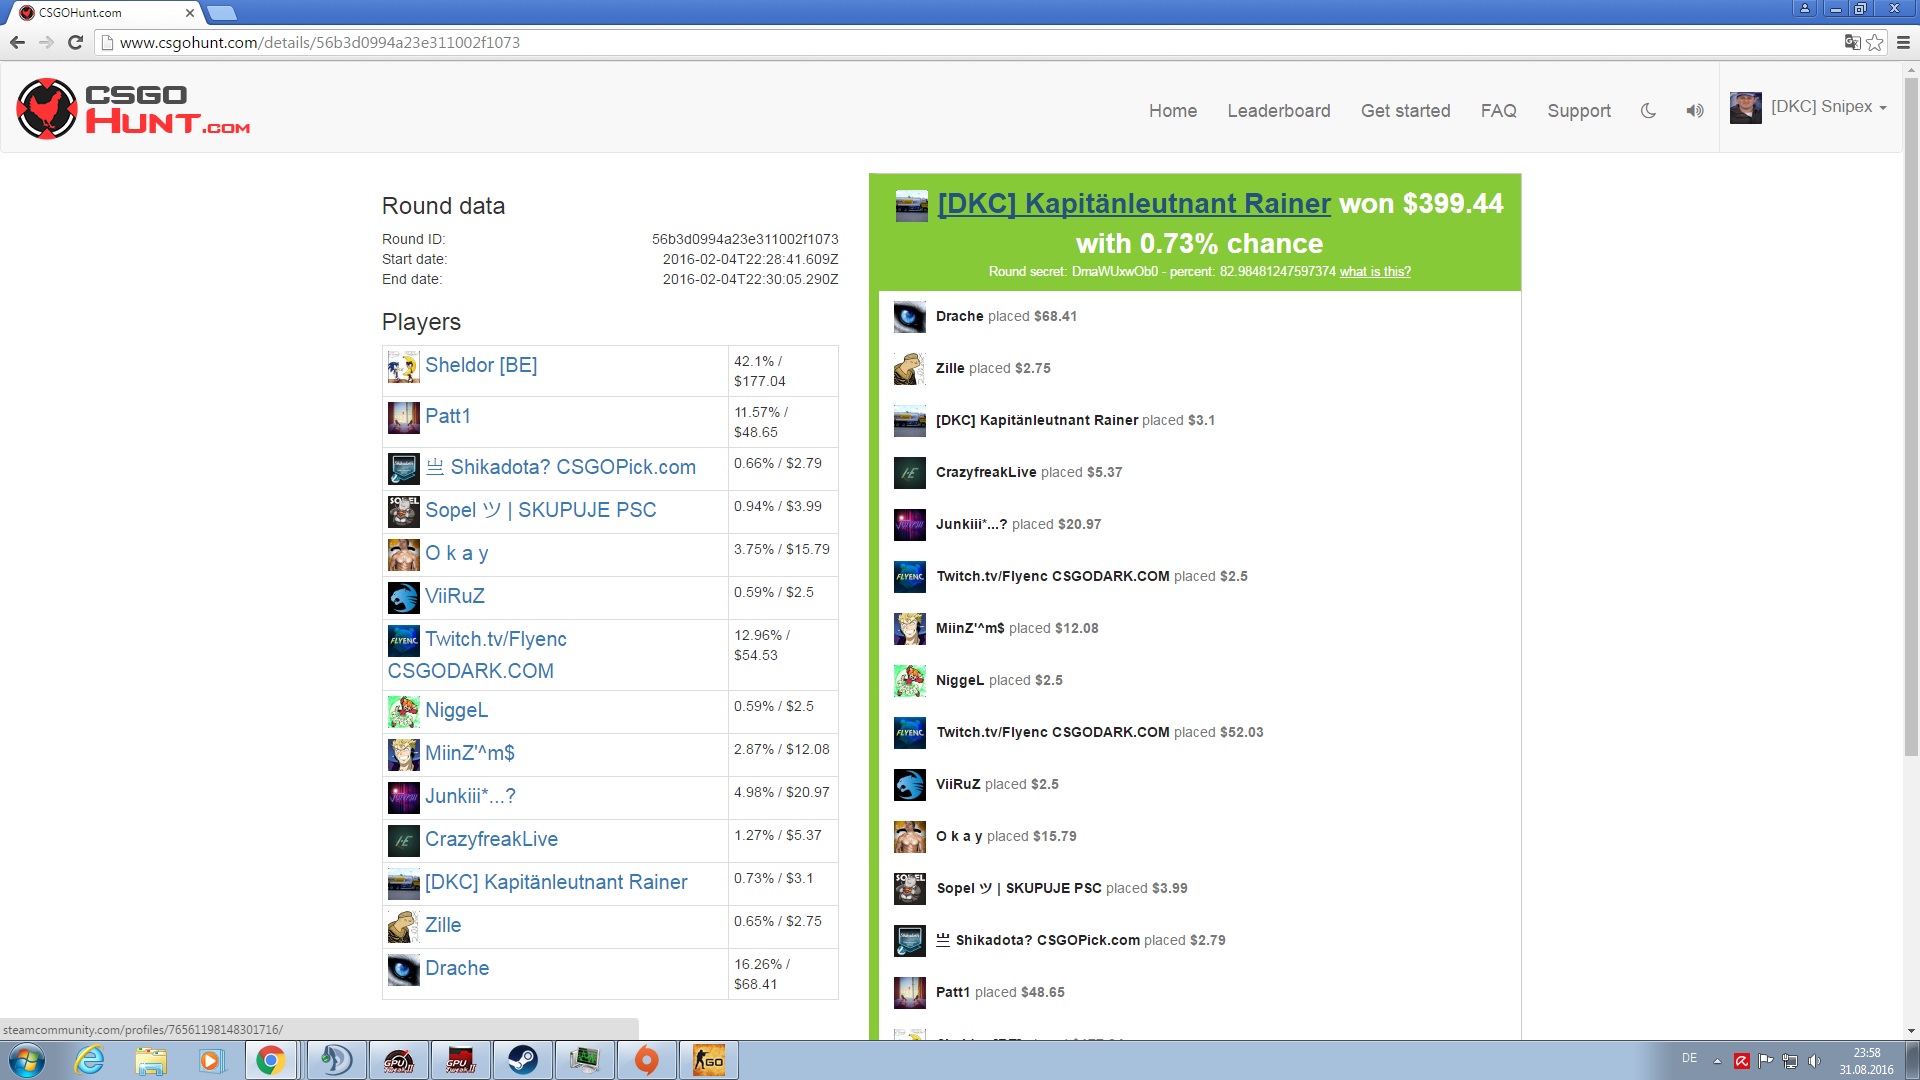Click winner Kapitänleutnant Rainer link

(1134, 204)
